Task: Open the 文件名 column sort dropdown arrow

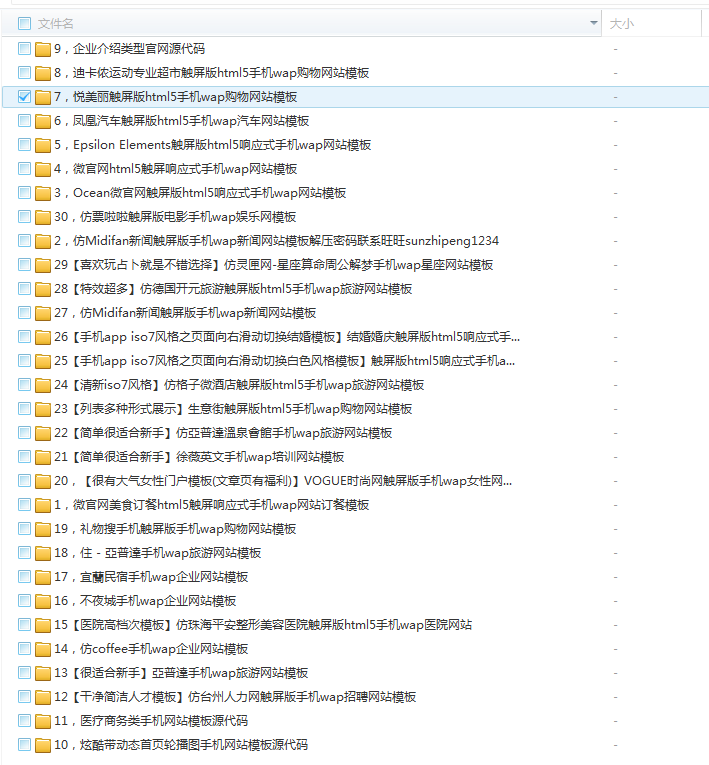Action: [593, 23]
